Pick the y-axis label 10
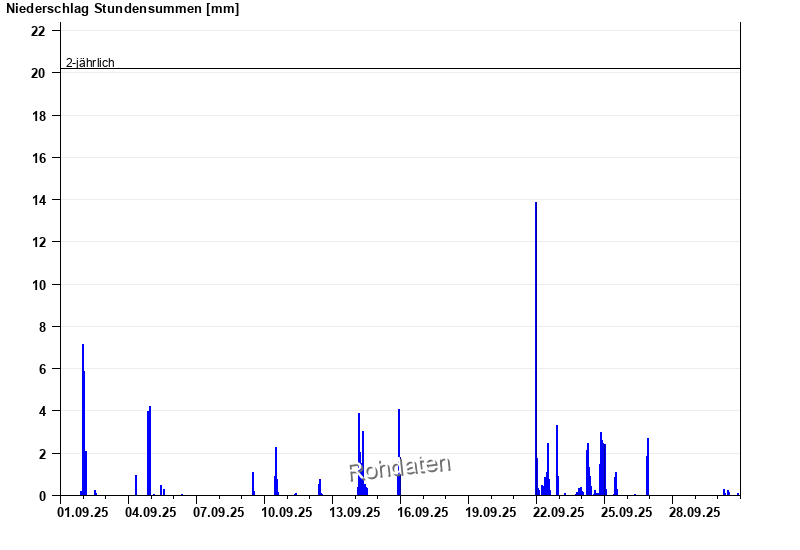Screen dimensions: 800x550 [38, 285]
